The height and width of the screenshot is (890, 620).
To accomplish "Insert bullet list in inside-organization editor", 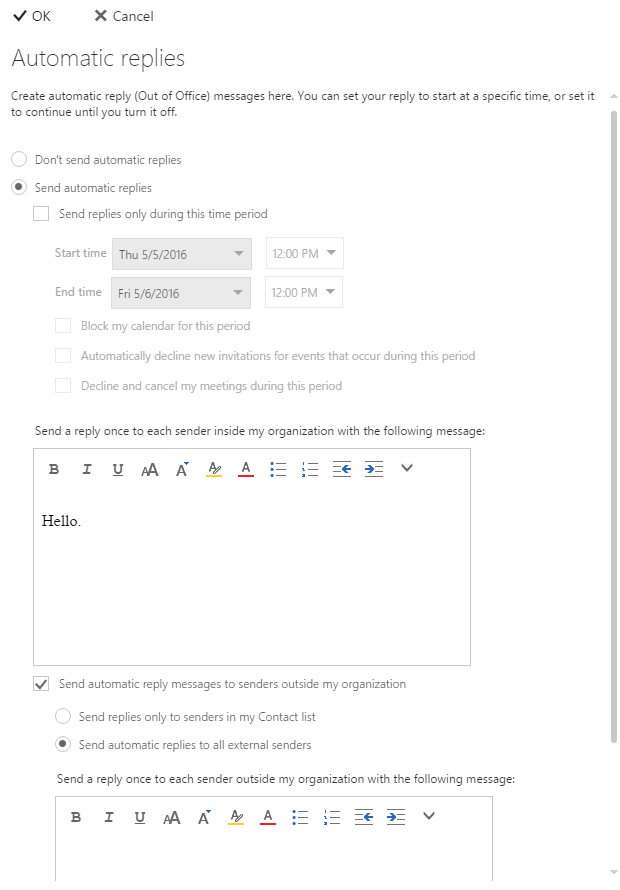I will [x=278, y=469].
